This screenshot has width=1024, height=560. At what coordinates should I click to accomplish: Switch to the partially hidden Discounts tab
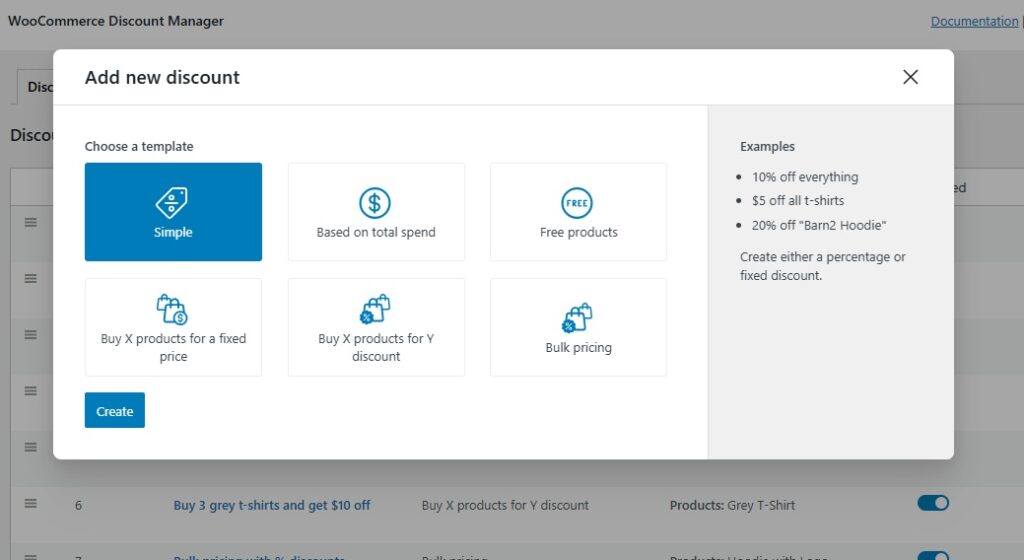(38, 87)
